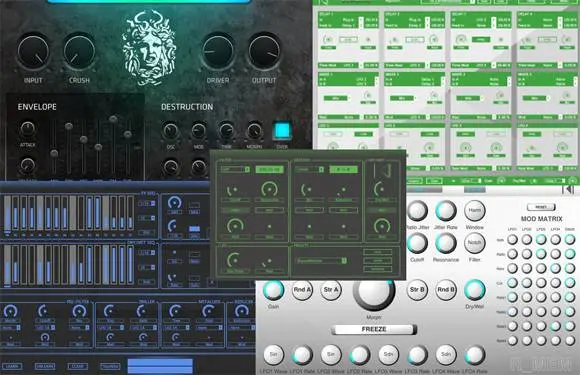Image resolution: width=580 pixels, height=375 pixels.
Task: Click the Dry/Wet knob
Action: 475,290
